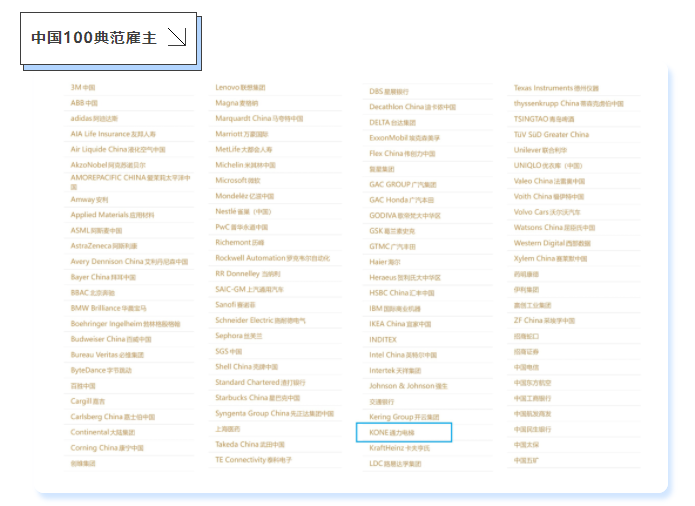695x506 pixels.
Task: Open BMW Brilliance
Action: [109, 308]
